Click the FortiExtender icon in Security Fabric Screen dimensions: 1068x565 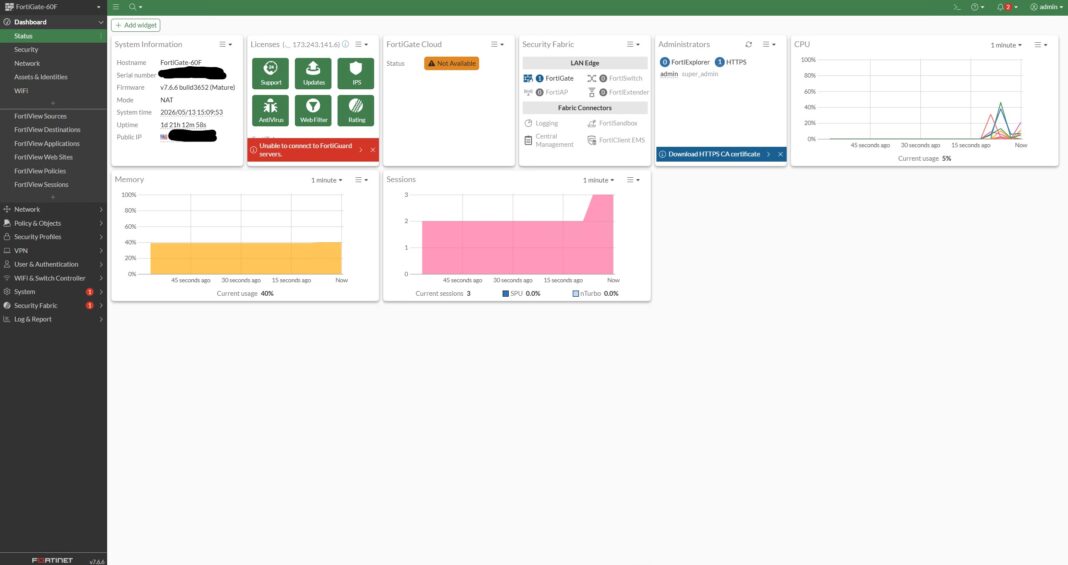[591, 92]
